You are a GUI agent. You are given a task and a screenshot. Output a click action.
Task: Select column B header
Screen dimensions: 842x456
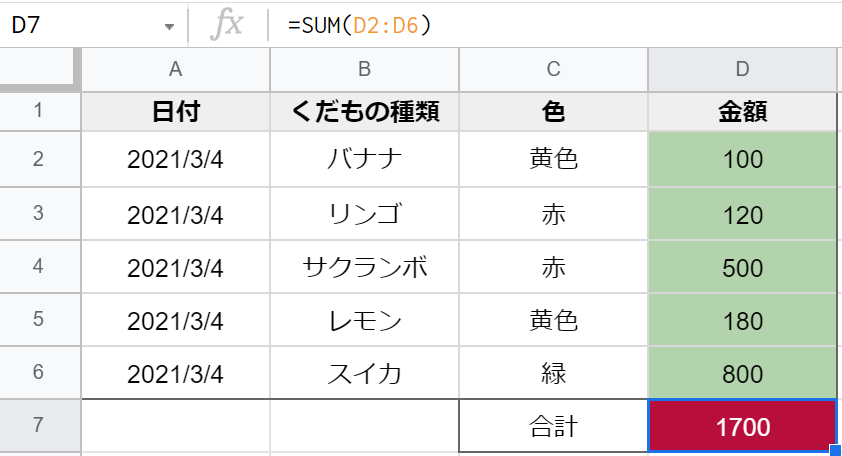365,69
